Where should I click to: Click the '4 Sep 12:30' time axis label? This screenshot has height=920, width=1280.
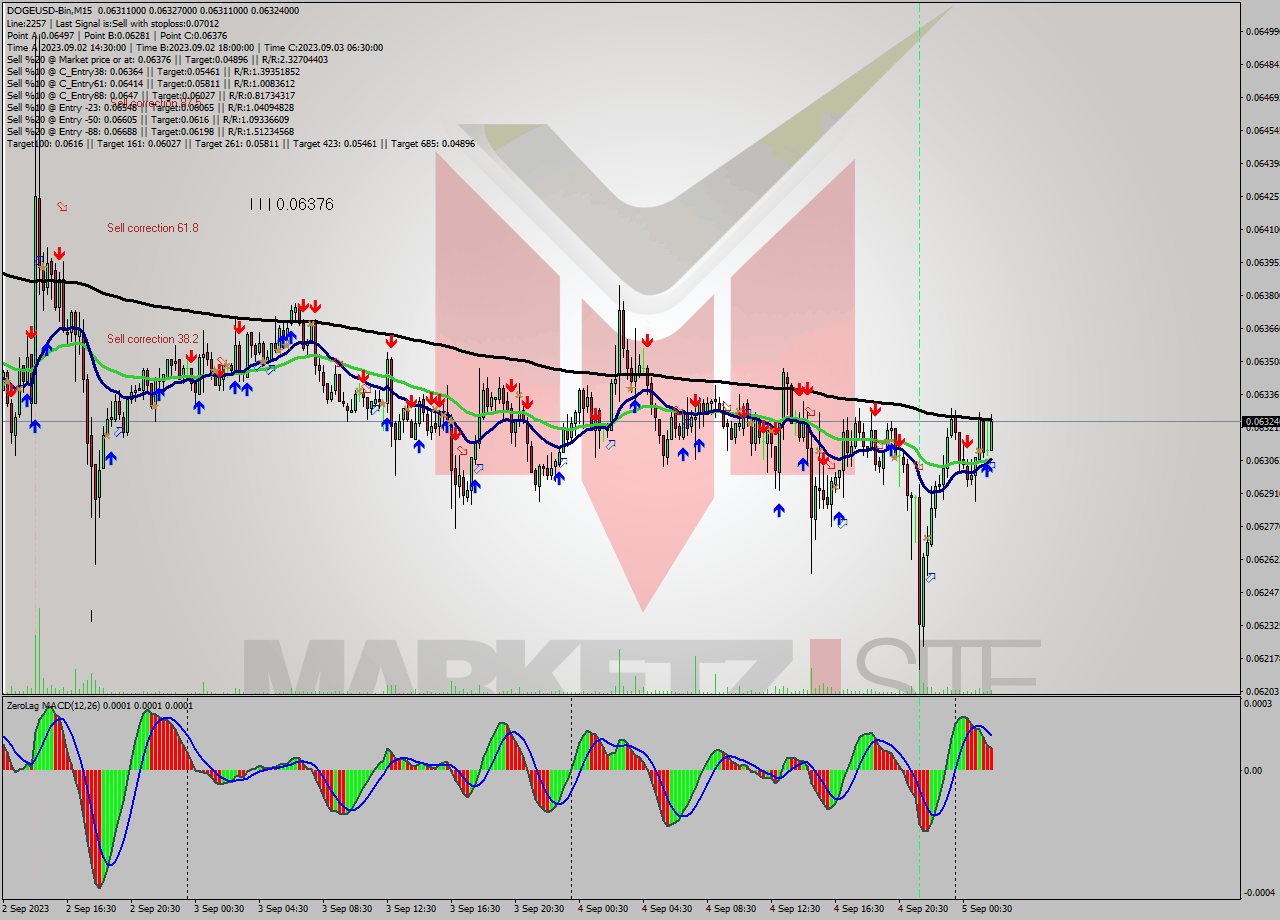click(795, 909)
